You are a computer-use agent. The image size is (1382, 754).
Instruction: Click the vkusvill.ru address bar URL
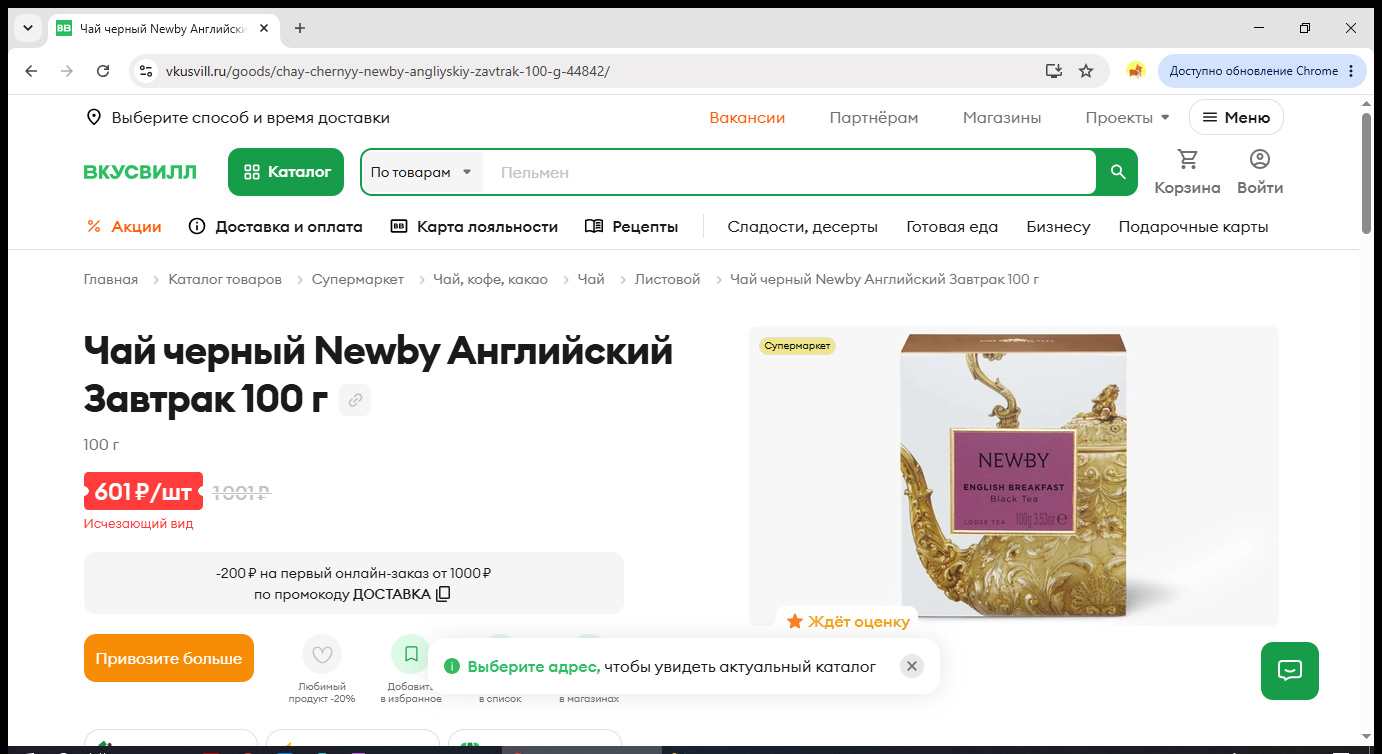[x=386, y=71]
